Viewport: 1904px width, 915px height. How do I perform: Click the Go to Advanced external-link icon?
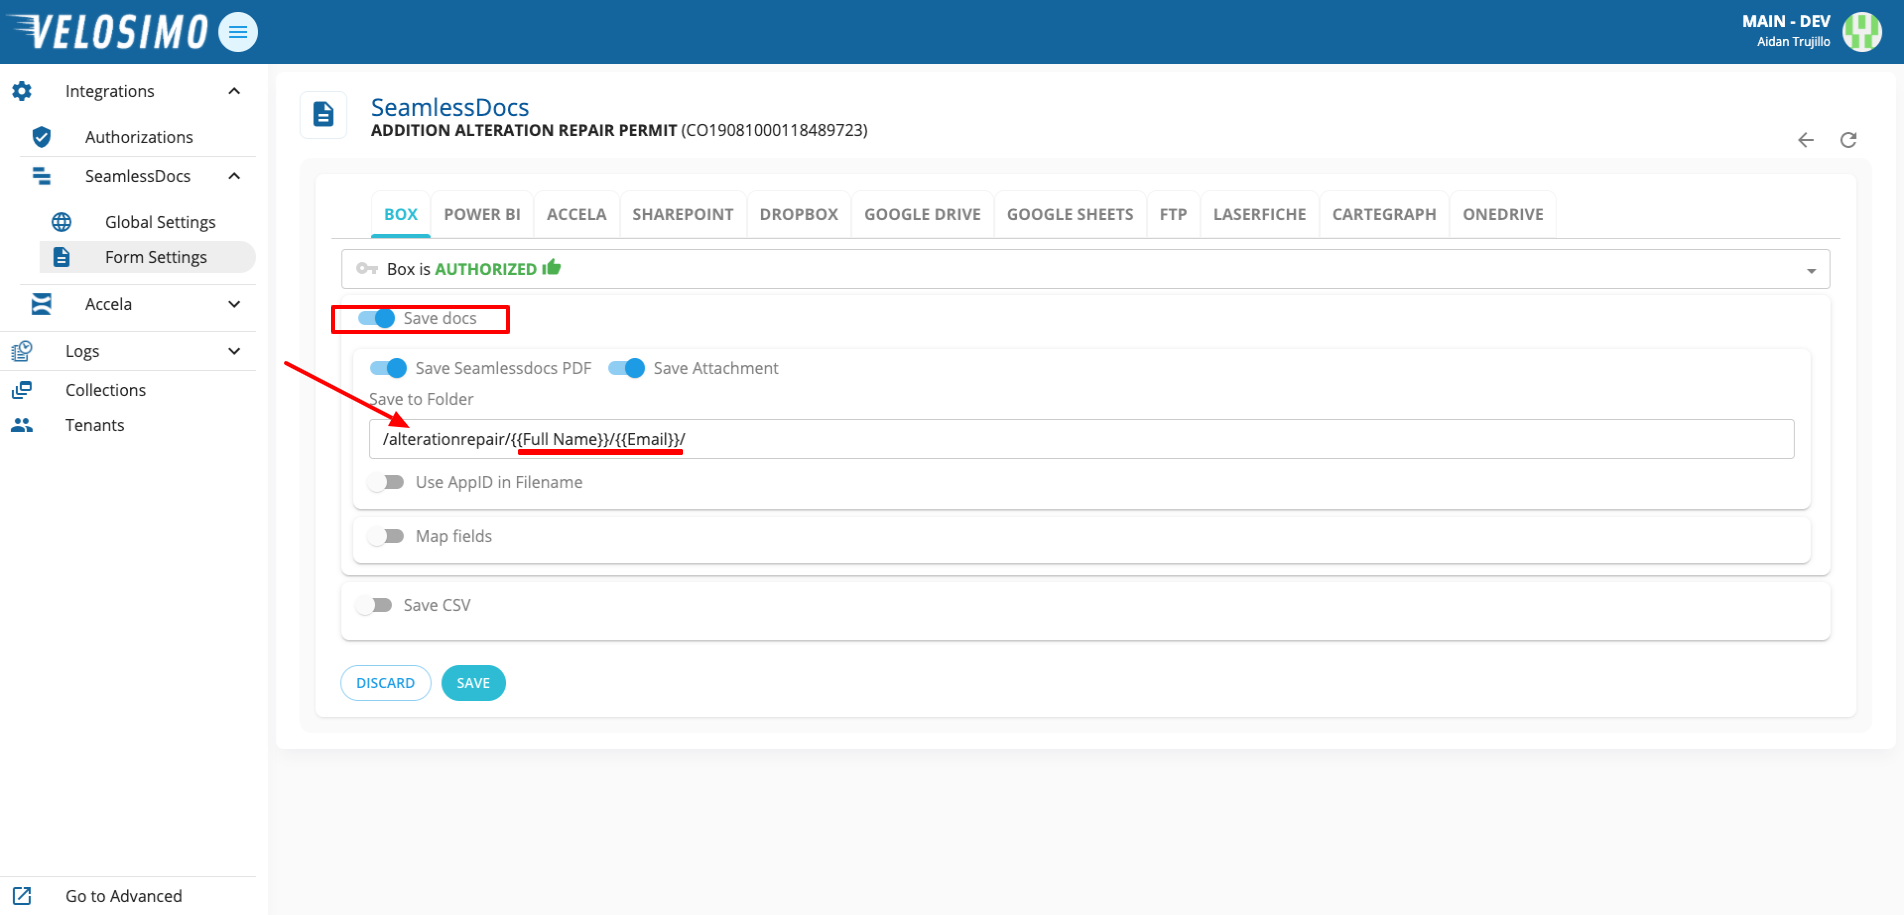(x=22, y=896)
